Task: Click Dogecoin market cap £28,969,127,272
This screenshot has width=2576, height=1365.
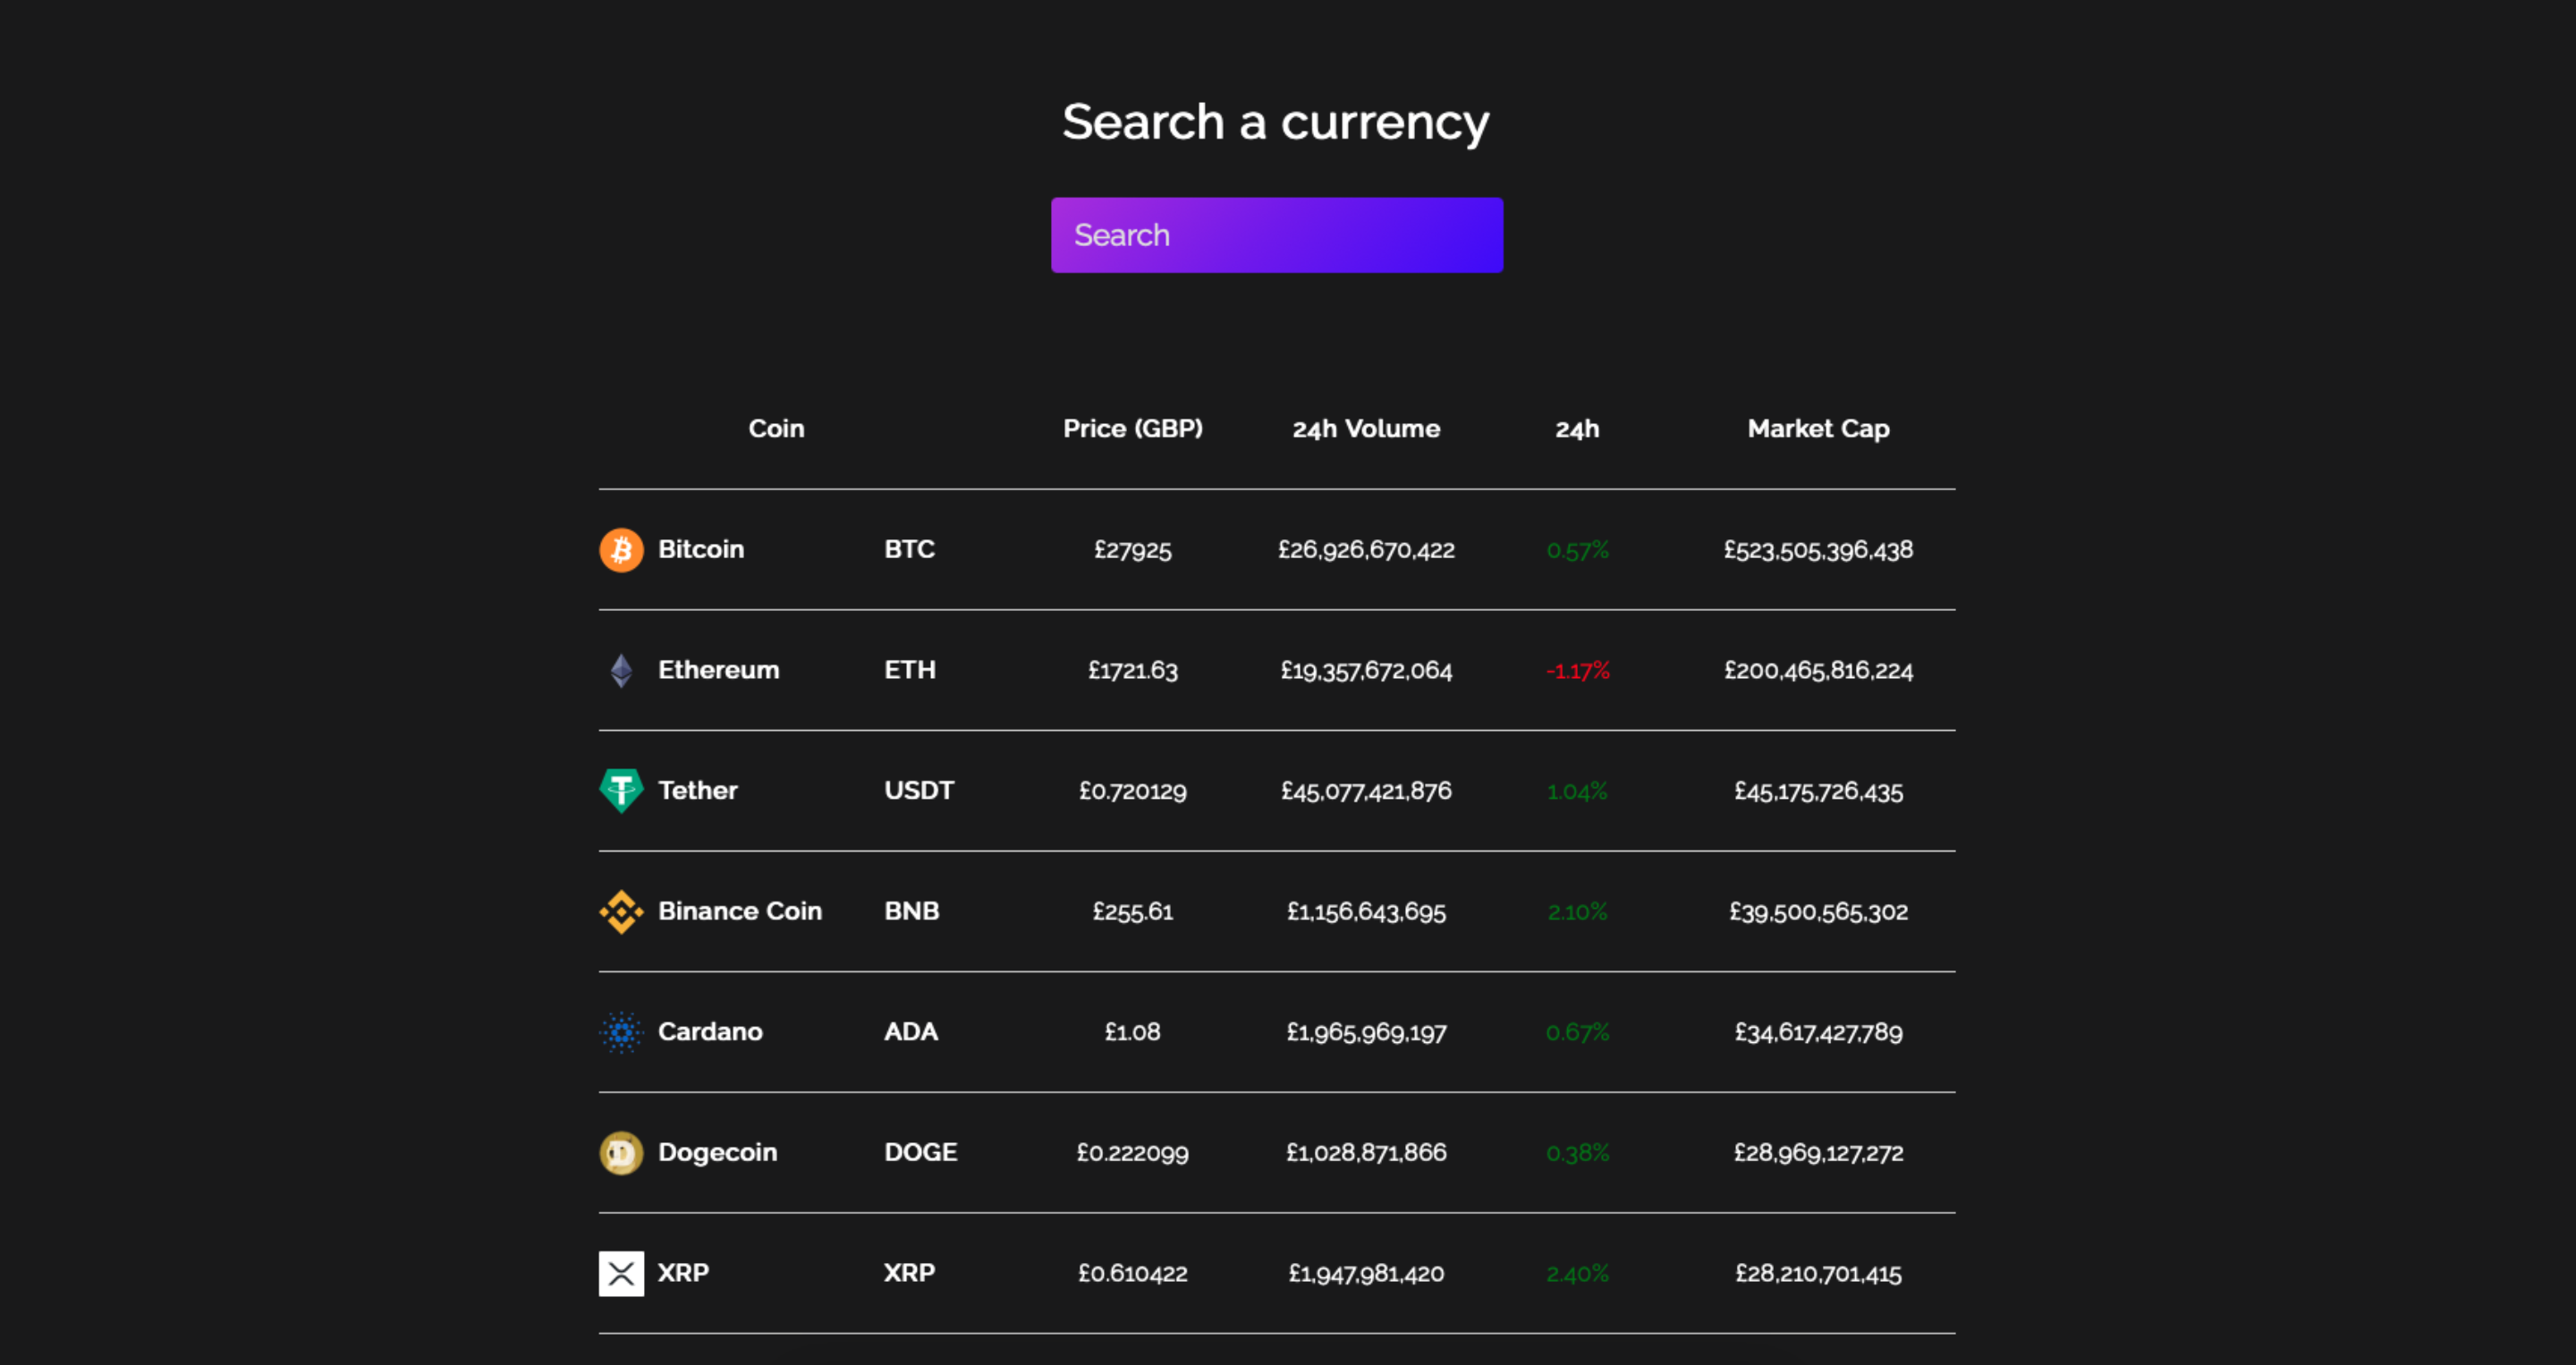Action: pos(1818,1153)
